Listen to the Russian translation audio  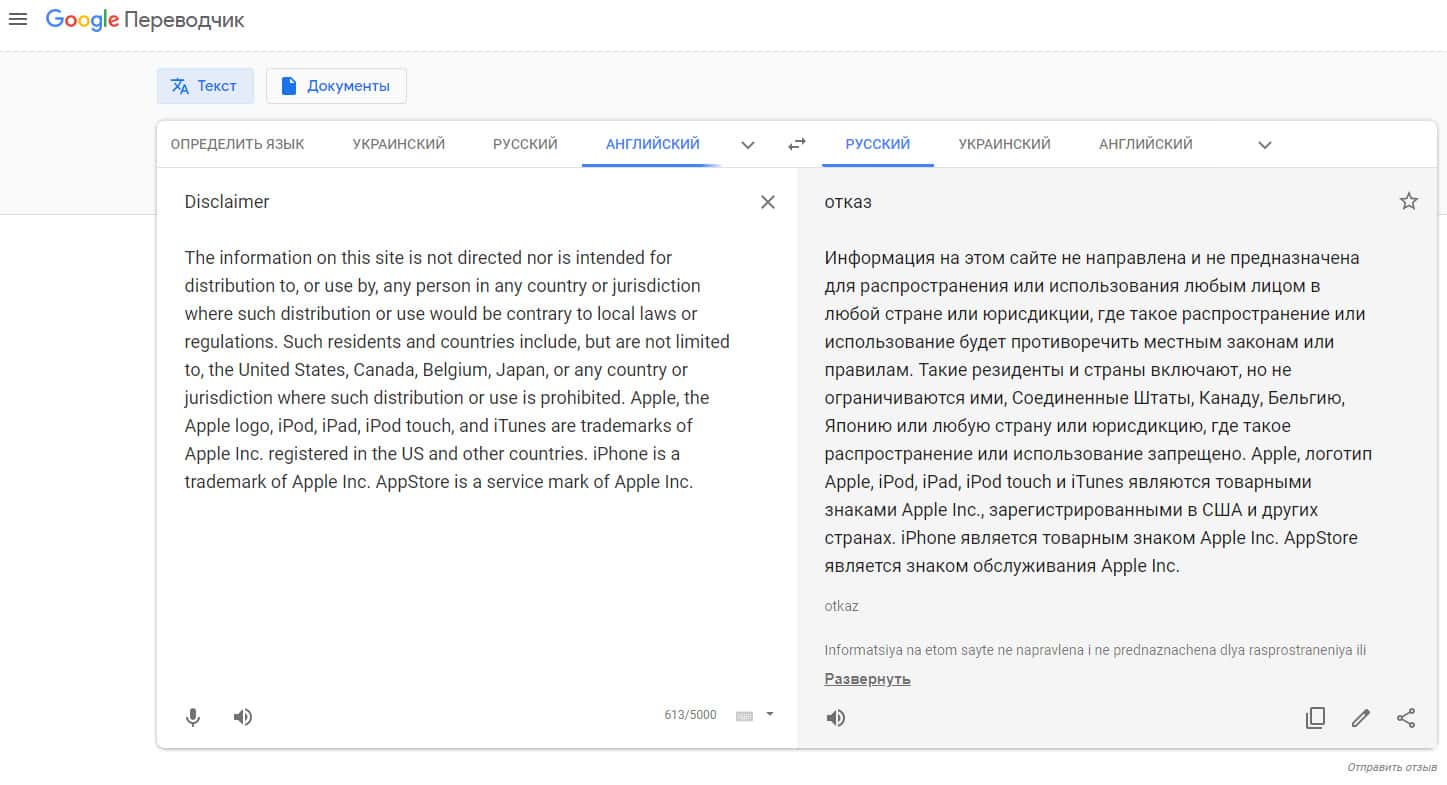[836, 718]
